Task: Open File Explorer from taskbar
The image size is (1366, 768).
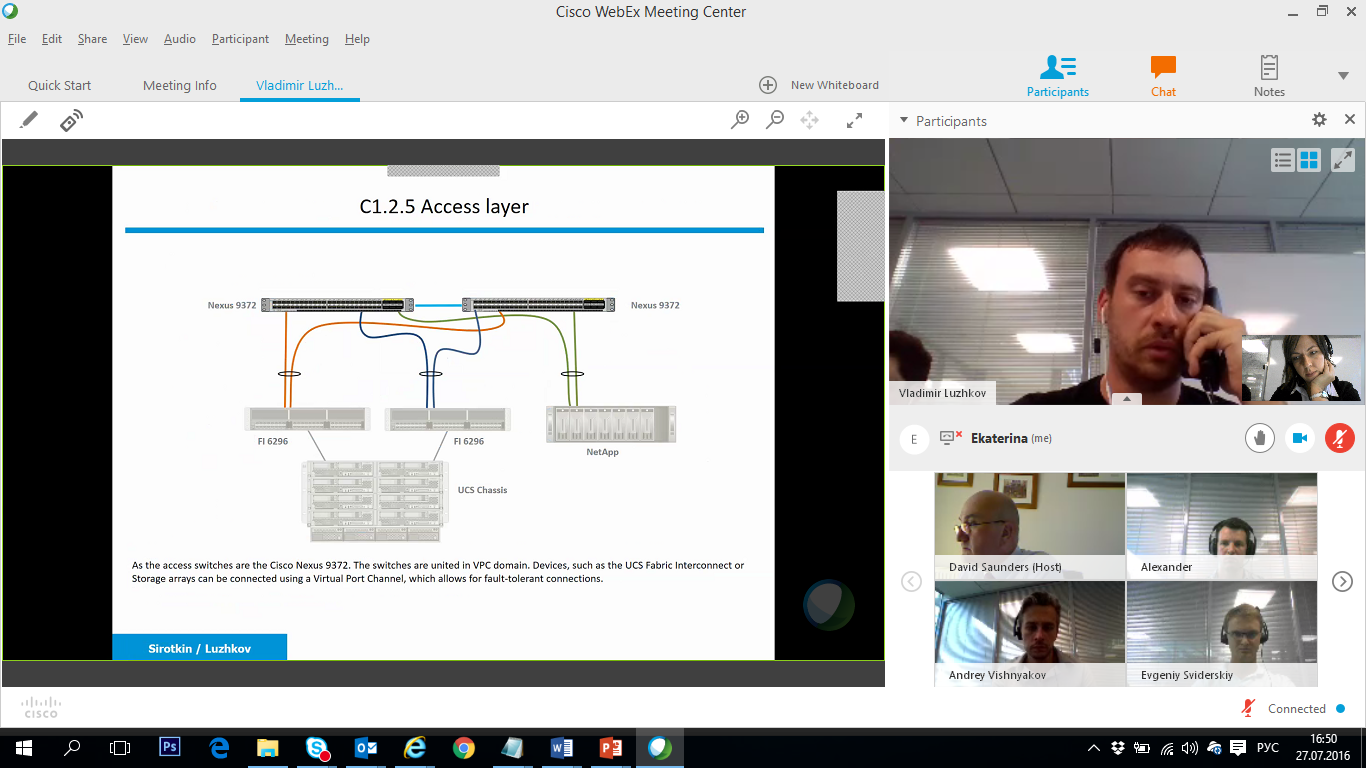Action: pyautogui.click(x=268, y=747)
